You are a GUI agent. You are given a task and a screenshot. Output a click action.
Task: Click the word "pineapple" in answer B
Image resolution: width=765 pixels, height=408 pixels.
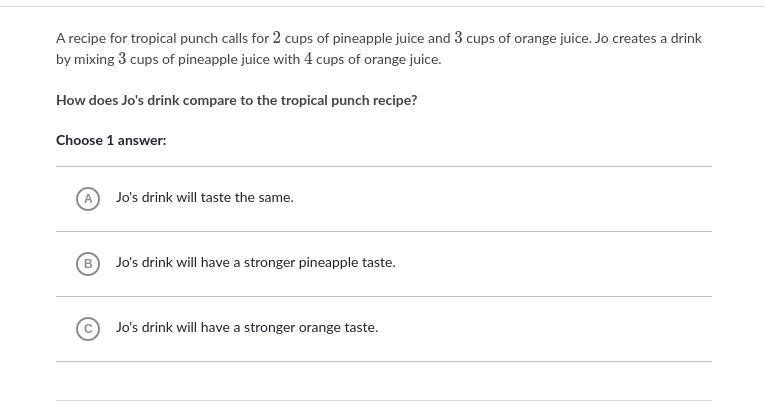(x=329, y=263)
